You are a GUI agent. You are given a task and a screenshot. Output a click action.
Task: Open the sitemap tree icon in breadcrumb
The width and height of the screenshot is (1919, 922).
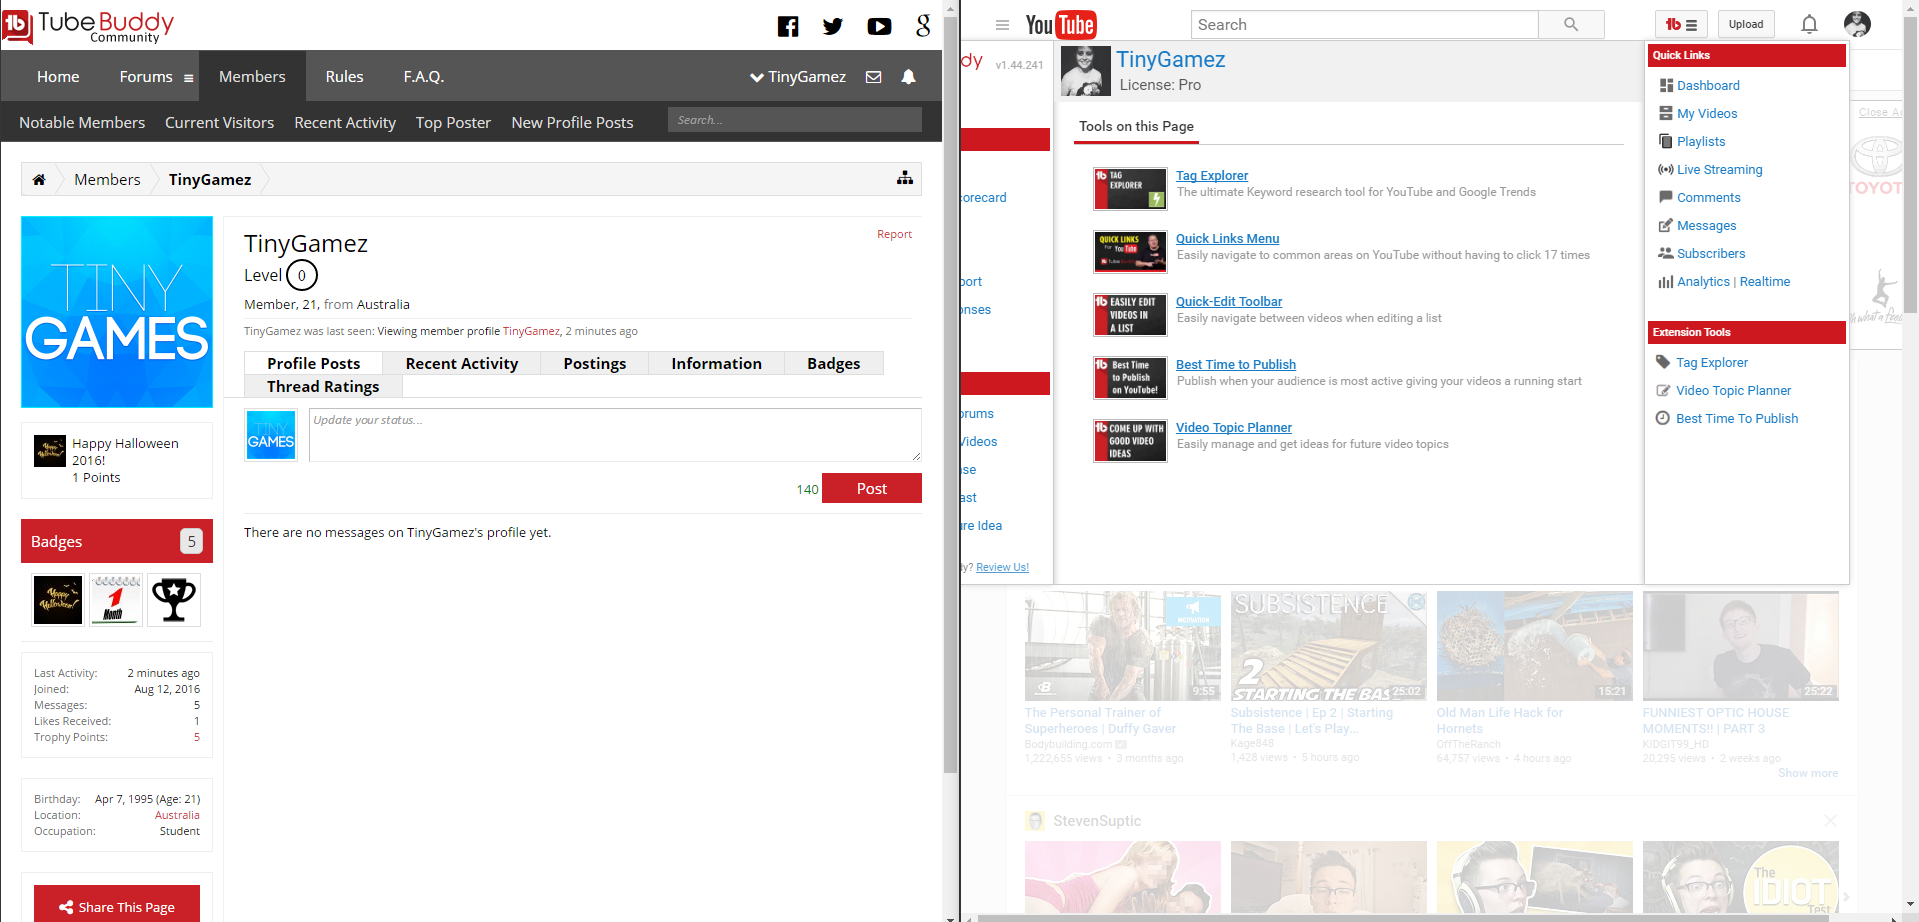tap(905, 178)
